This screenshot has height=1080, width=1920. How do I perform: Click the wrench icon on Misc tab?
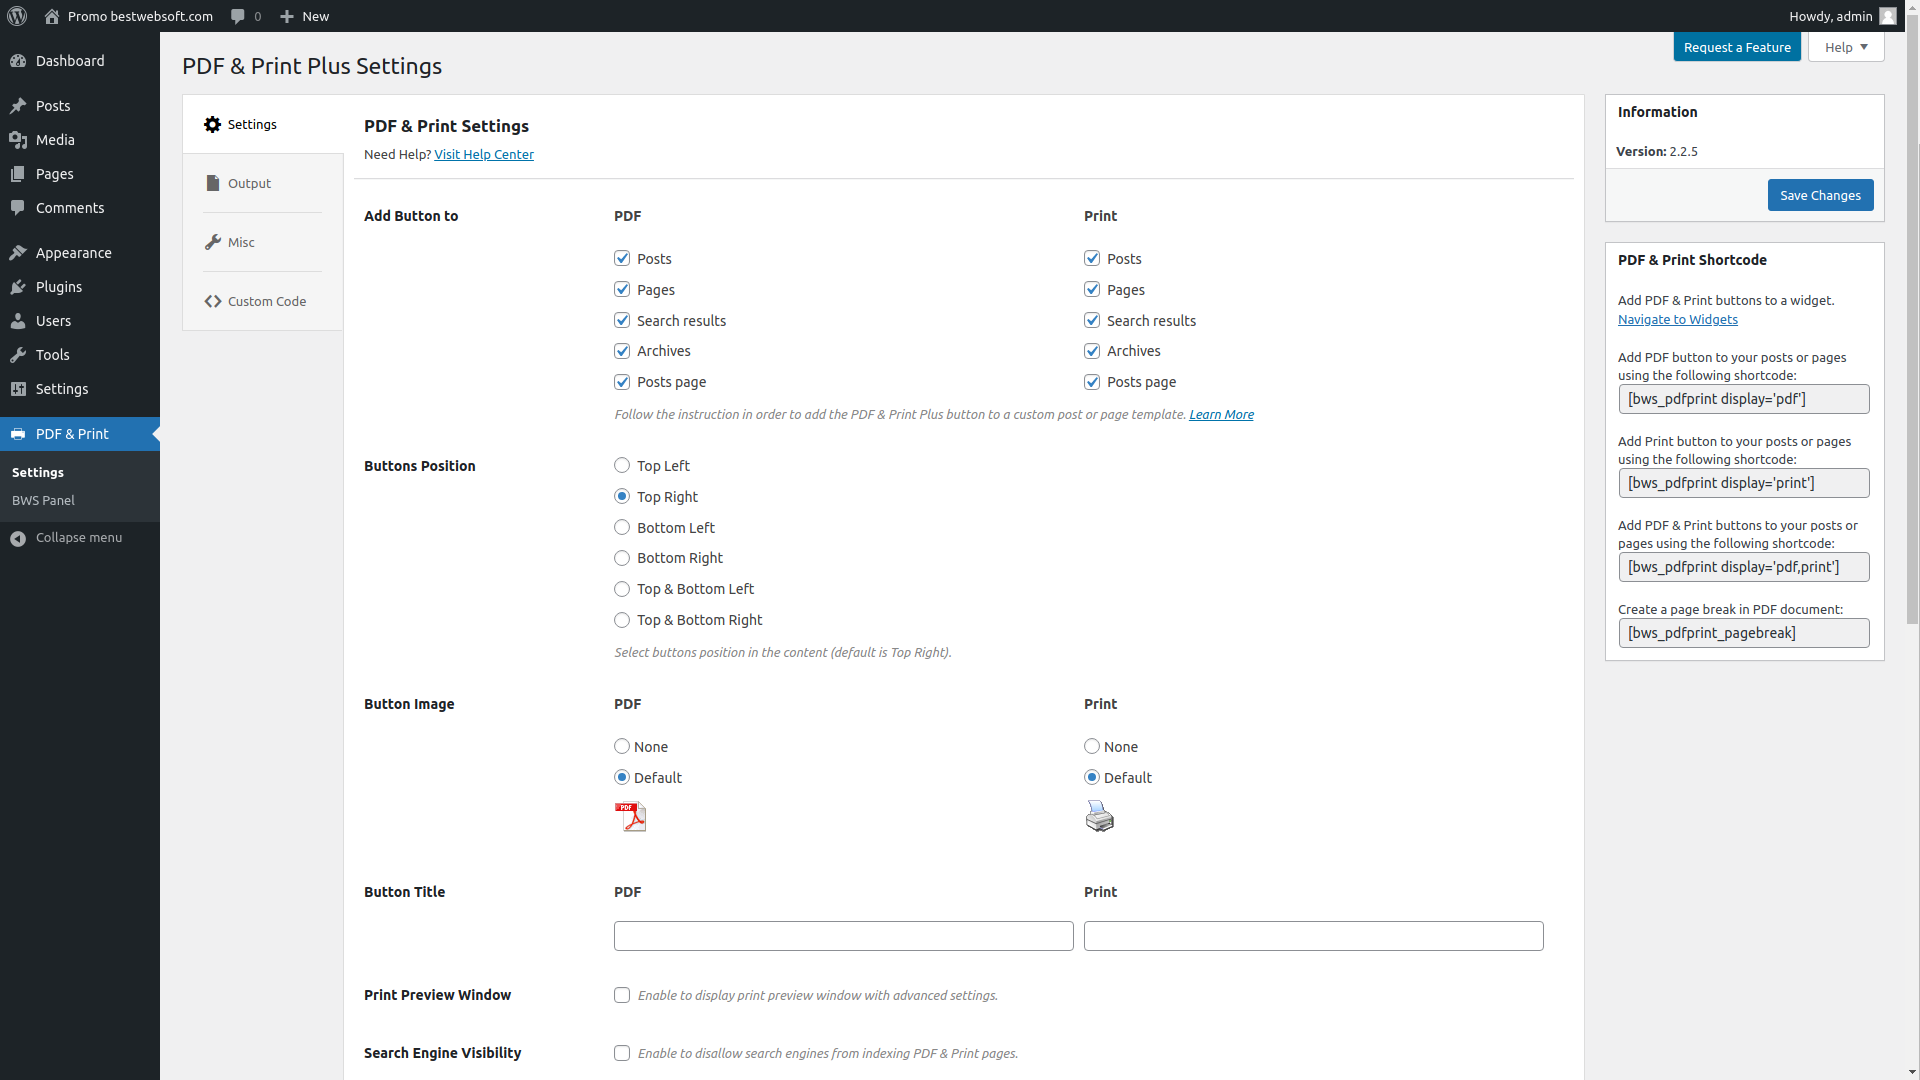[x=212, y=242]
